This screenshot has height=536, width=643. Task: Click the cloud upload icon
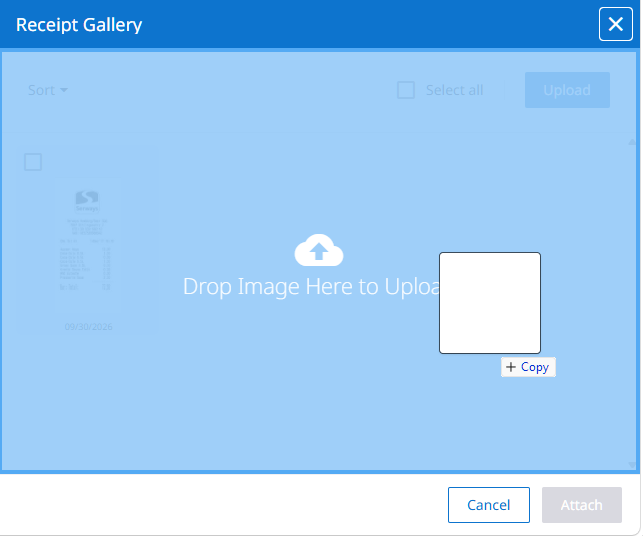tap(319, 250)
